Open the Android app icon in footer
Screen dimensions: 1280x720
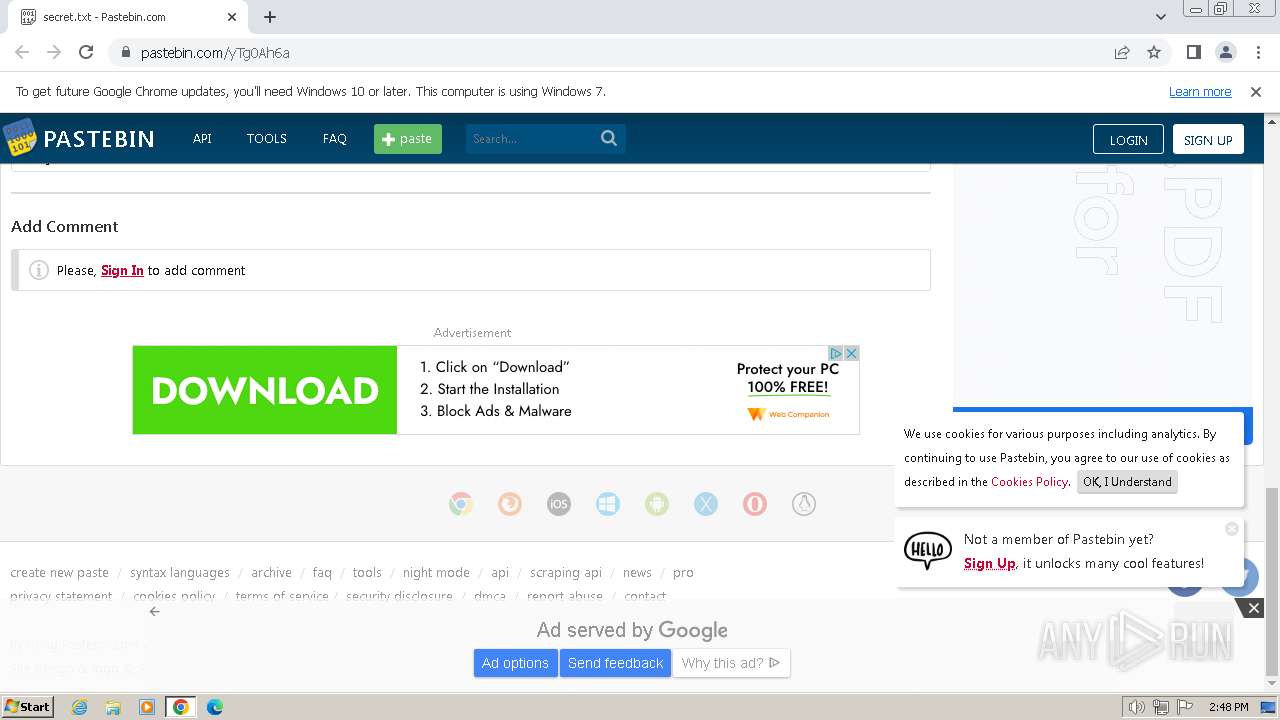tap(657, 504)
